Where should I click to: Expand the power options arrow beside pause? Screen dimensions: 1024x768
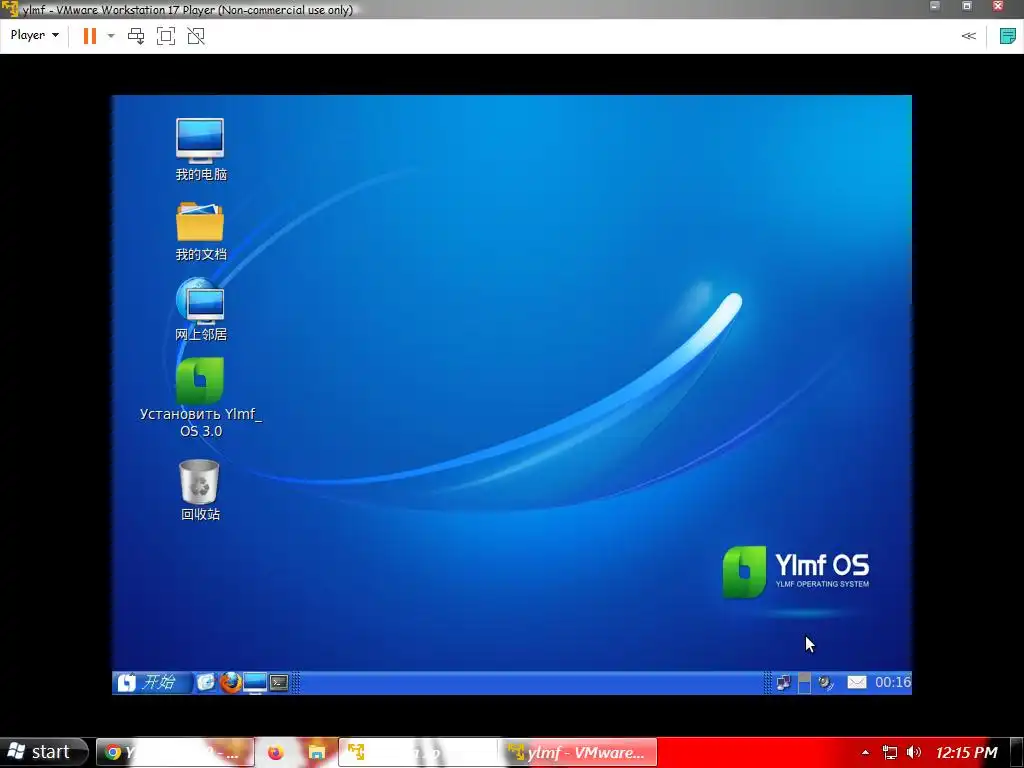pos(111,36)
